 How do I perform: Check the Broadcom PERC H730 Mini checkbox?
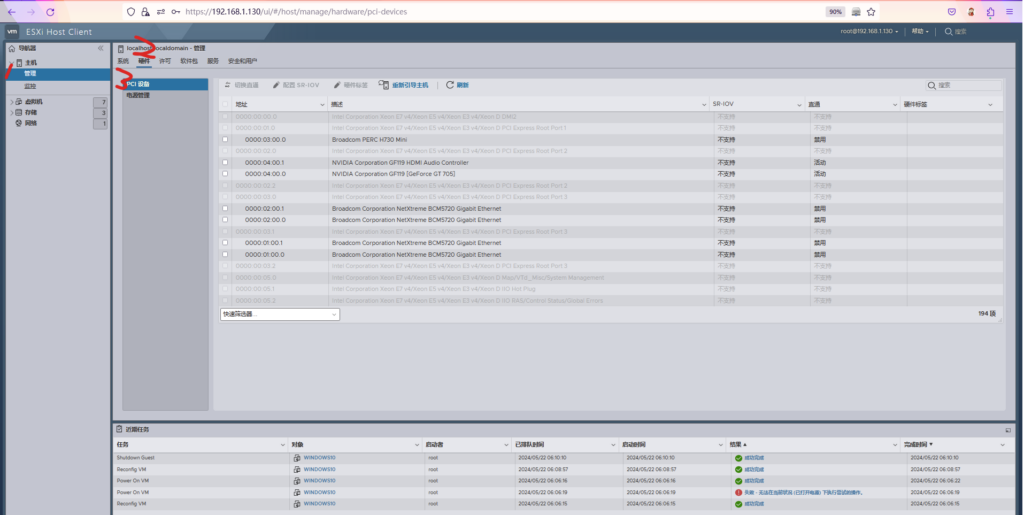(225, 140)
